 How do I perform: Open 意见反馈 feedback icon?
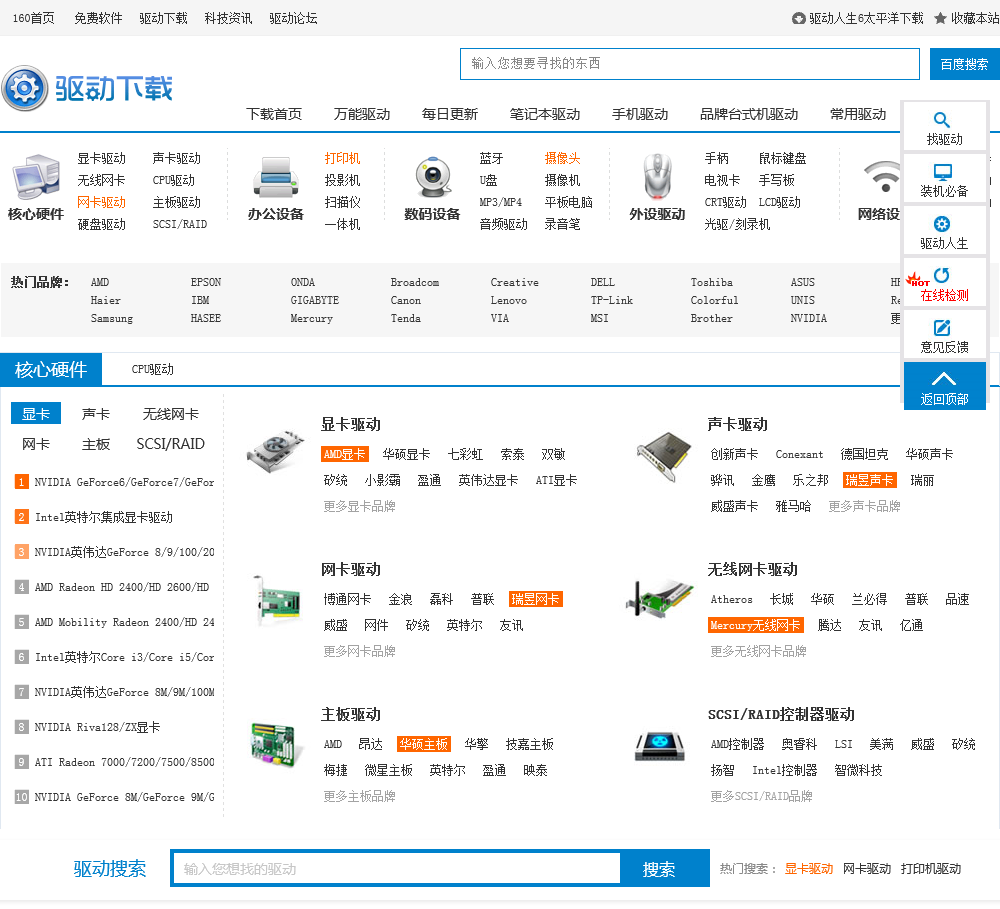[x=942, y=328]
